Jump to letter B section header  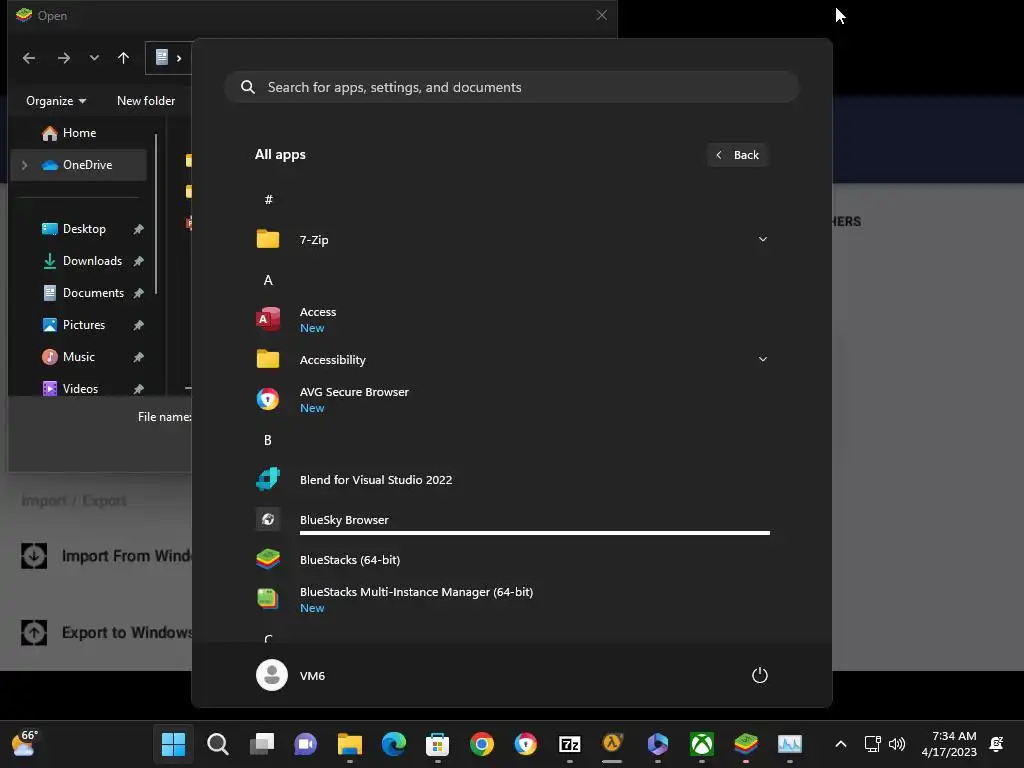268,440
